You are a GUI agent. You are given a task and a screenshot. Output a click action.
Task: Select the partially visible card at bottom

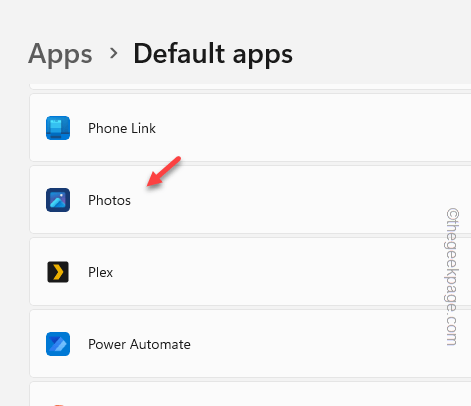250,394
